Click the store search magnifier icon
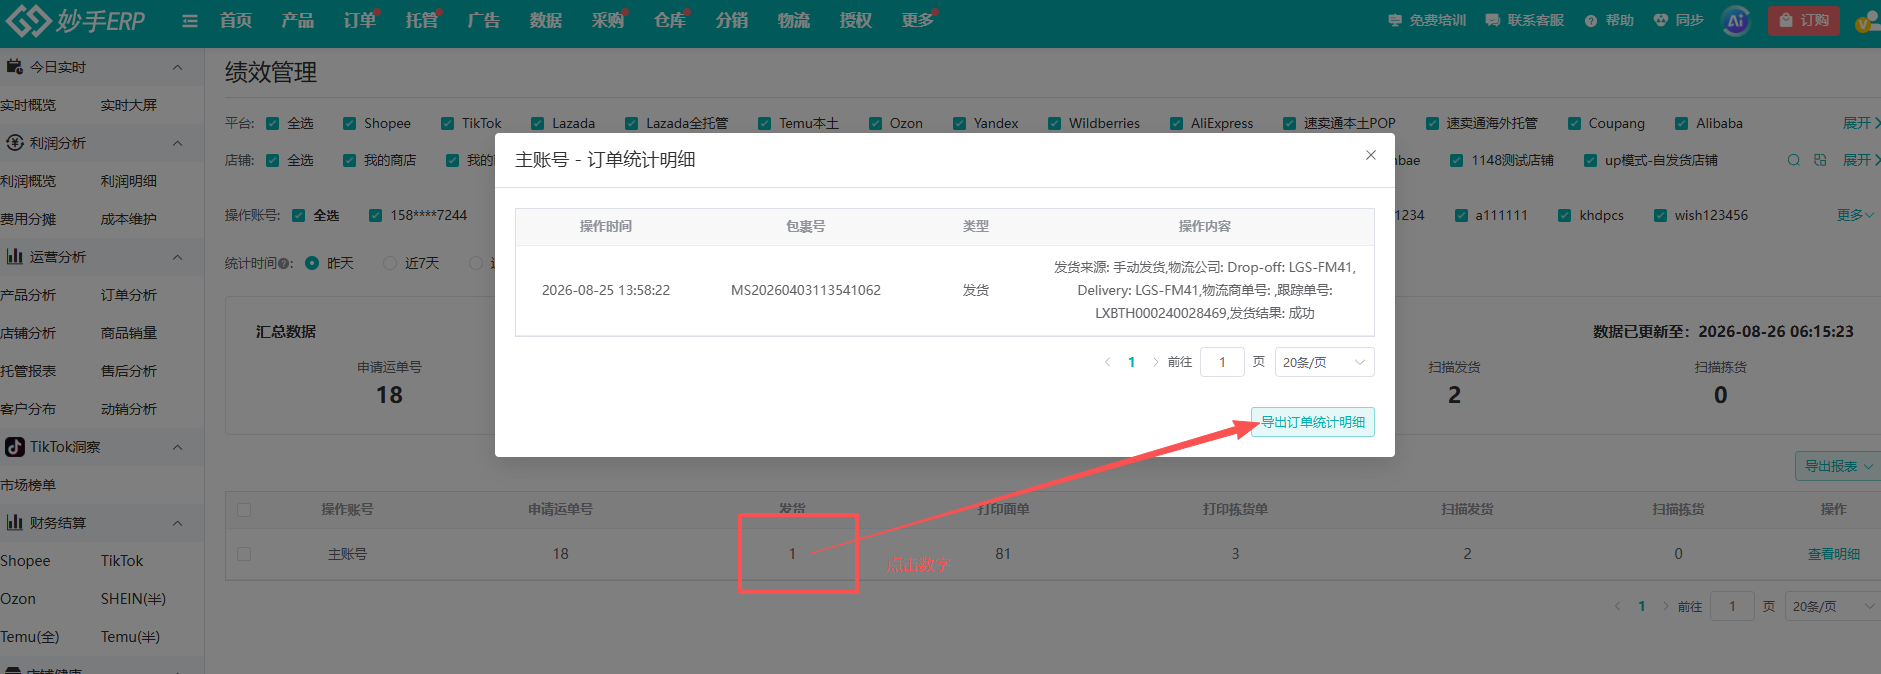This screenshot has width=1881, height=674. click(1794, 160)
